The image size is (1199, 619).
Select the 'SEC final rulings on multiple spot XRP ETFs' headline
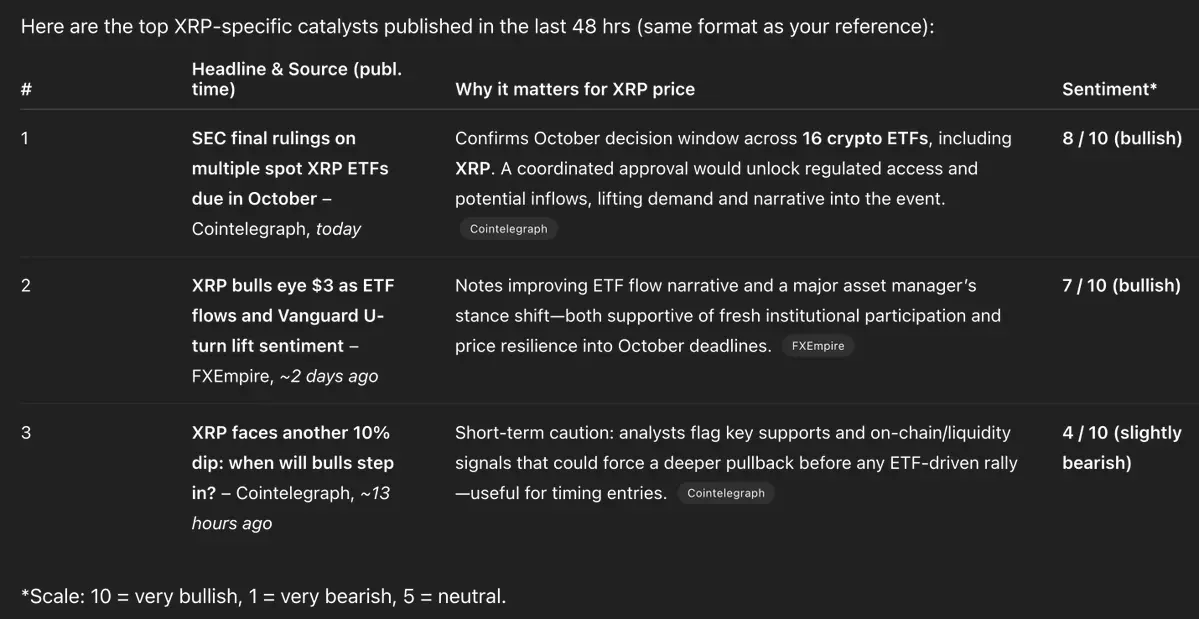tap(290, 168)
